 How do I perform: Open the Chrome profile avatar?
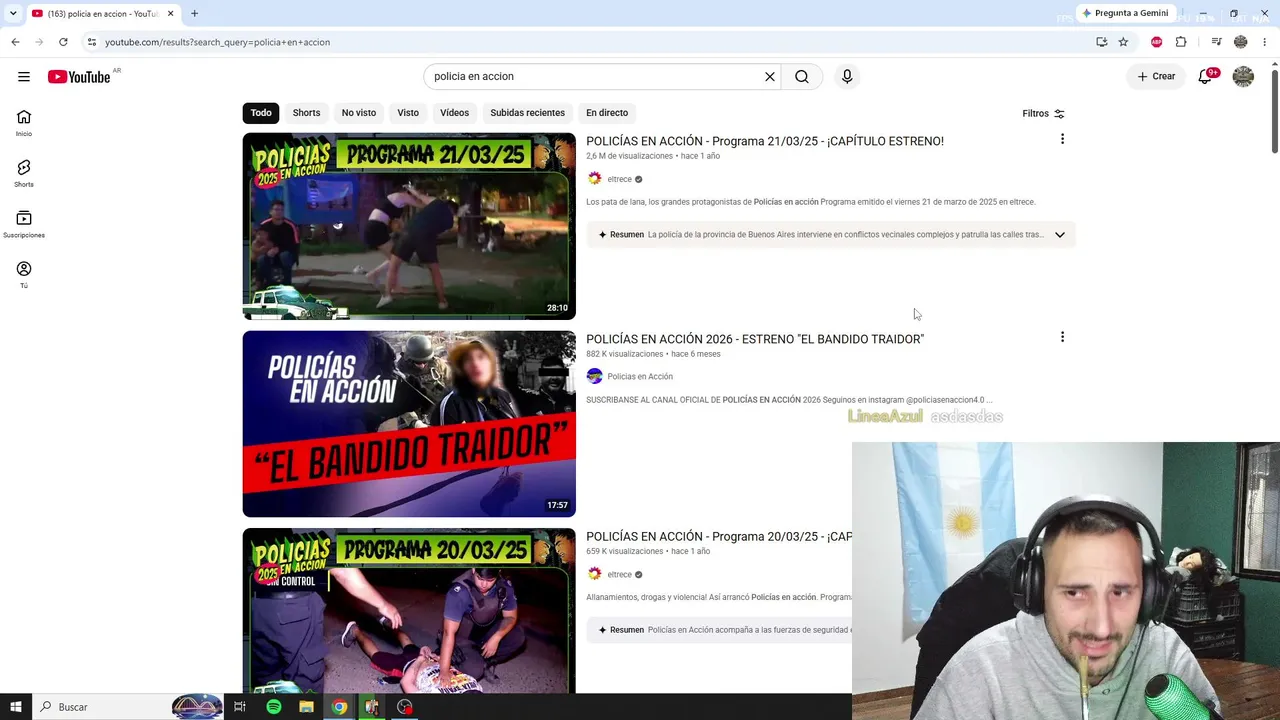tap(1241, 42)
